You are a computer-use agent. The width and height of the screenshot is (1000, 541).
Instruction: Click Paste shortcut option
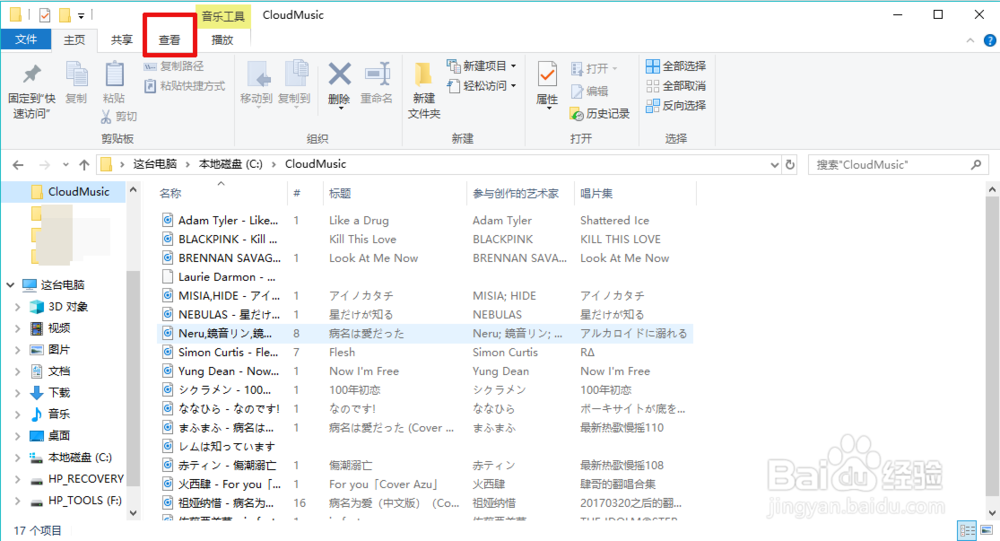[x=184, y=85]
